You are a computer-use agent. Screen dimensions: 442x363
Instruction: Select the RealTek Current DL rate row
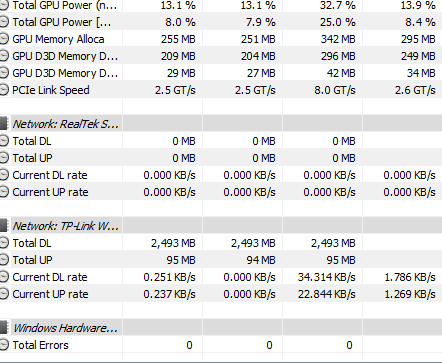(x=221, y=175)
